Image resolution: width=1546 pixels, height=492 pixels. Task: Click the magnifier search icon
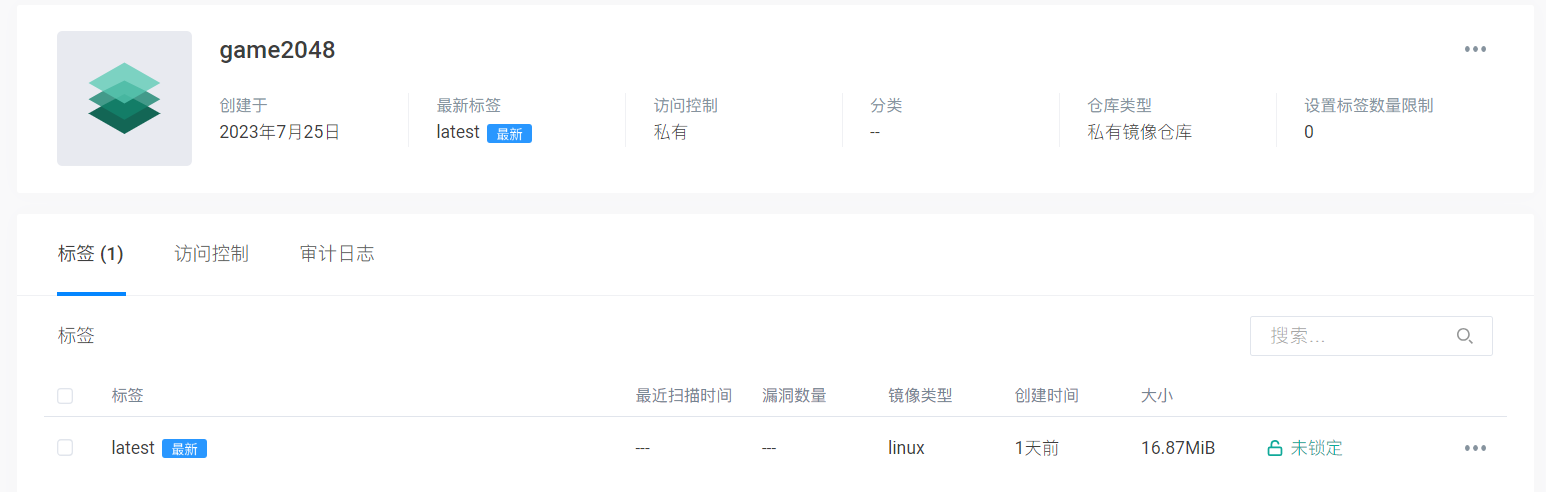point(1464,336)
